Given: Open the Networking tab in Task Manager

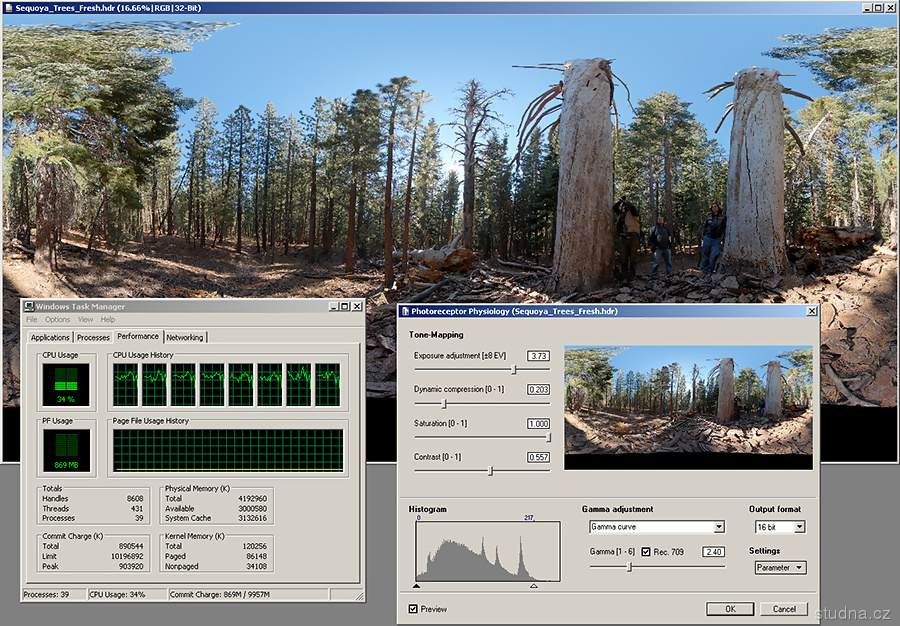Looking at the screenshot, I should pos(184,338).
